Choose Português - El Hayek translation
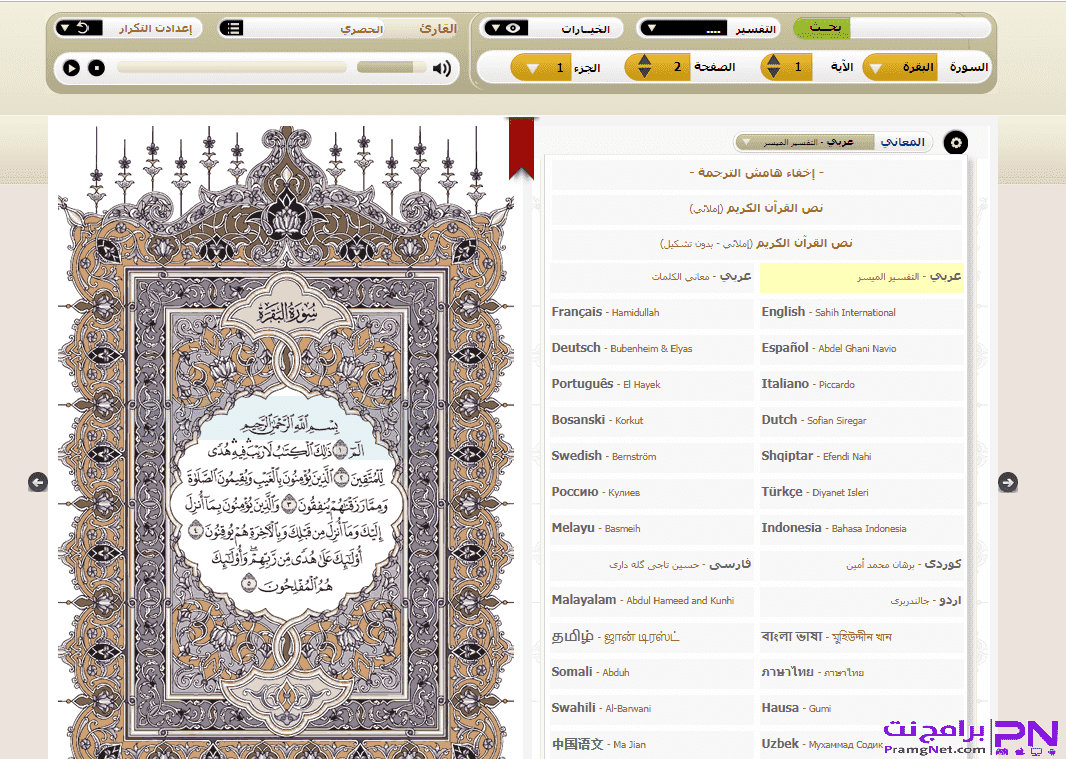 (651, 385)
